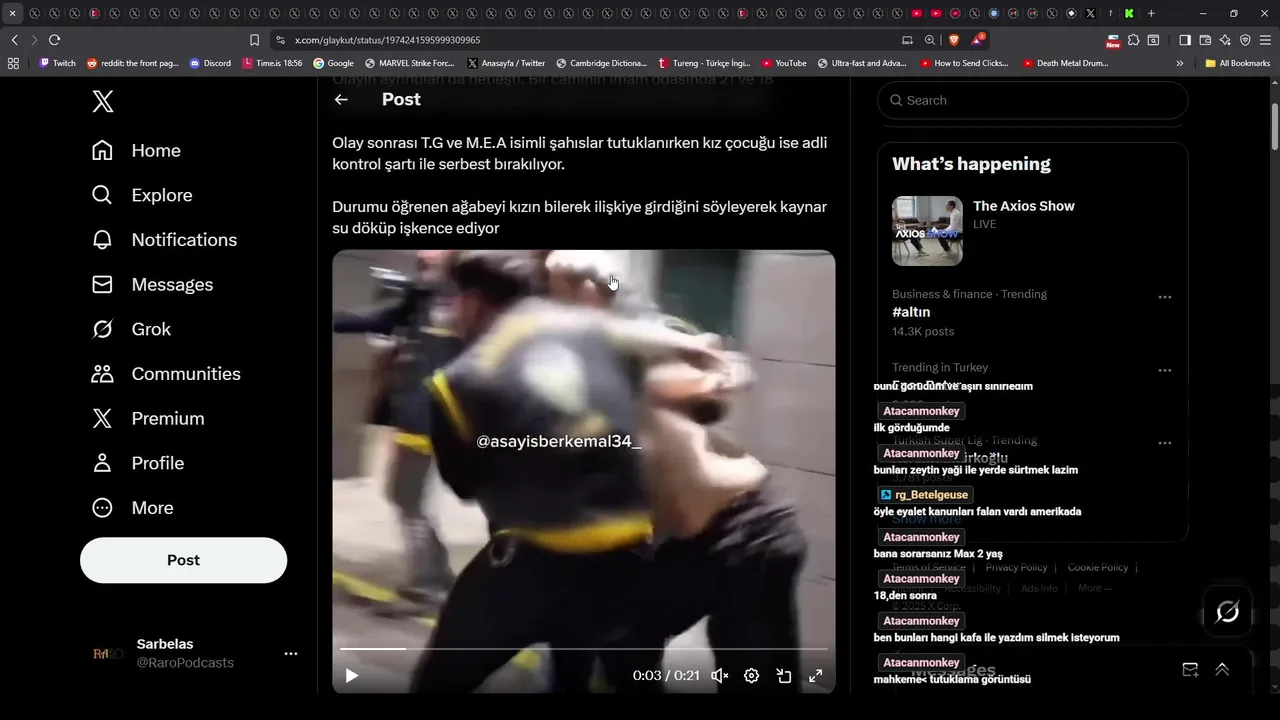Open Brave Rewards triangle icon

tap(978, 40)
